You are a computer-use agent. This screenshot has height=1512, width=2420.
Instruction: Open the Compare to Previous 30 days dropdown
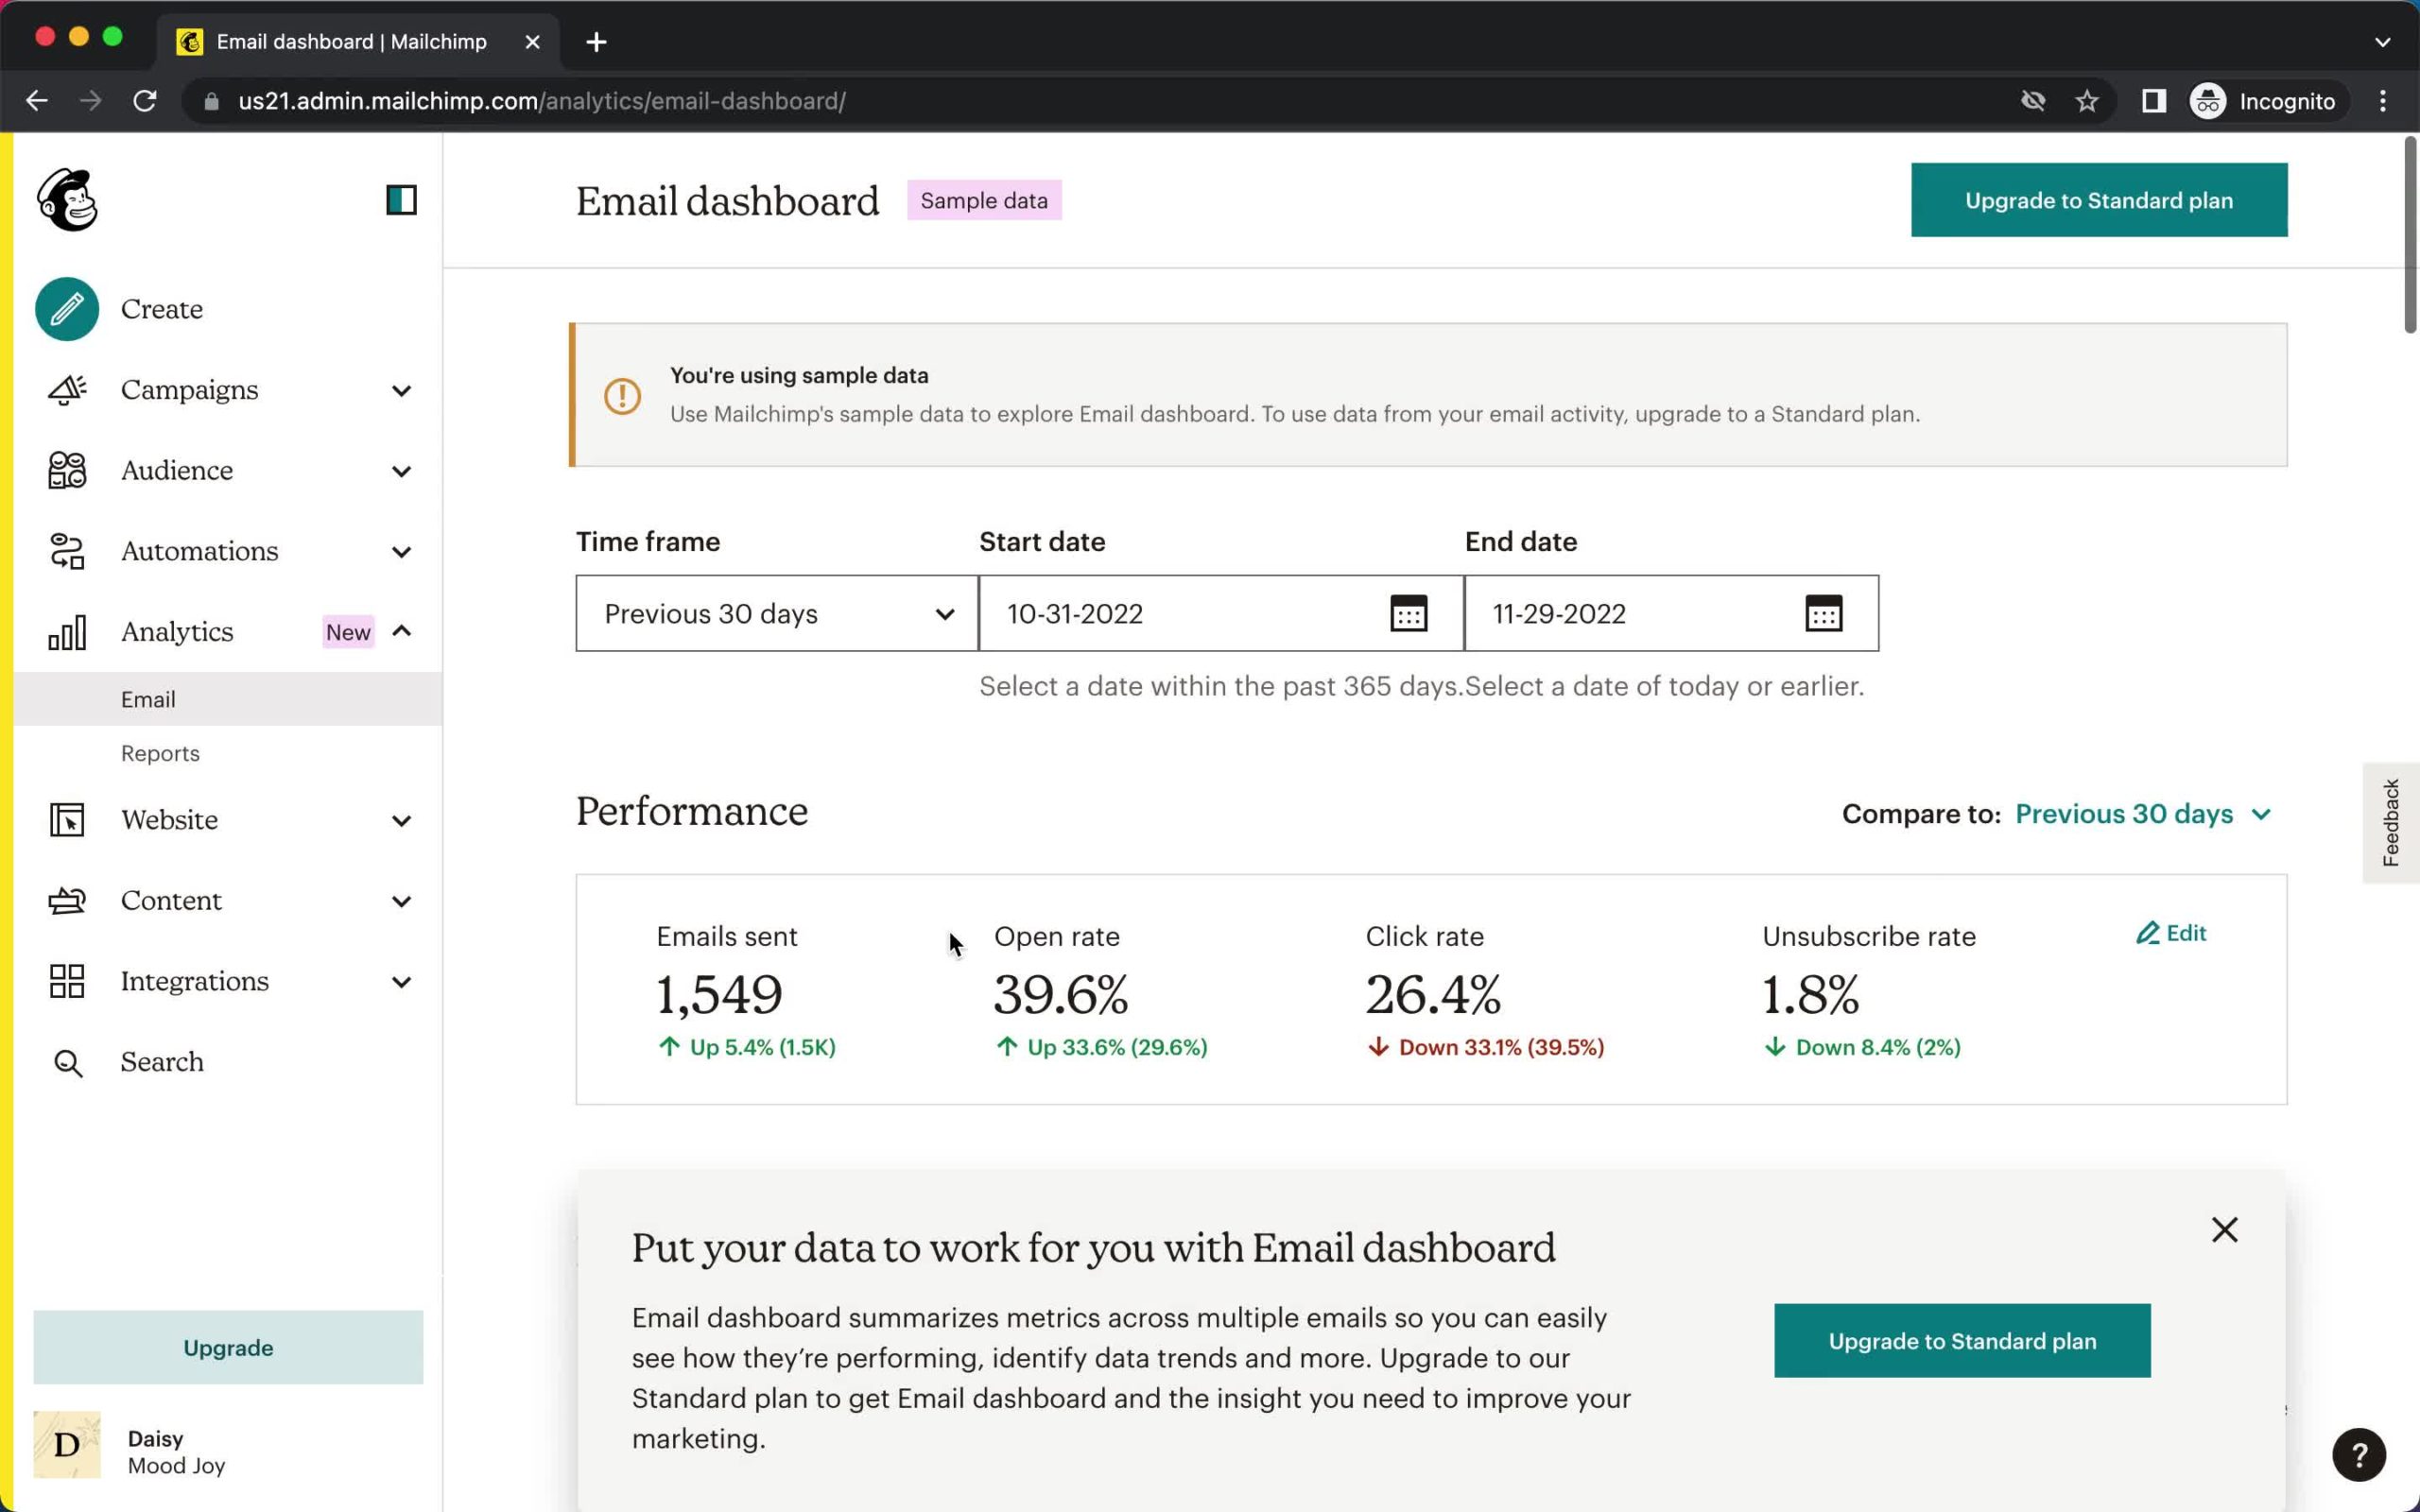(x=2142, y=814)
